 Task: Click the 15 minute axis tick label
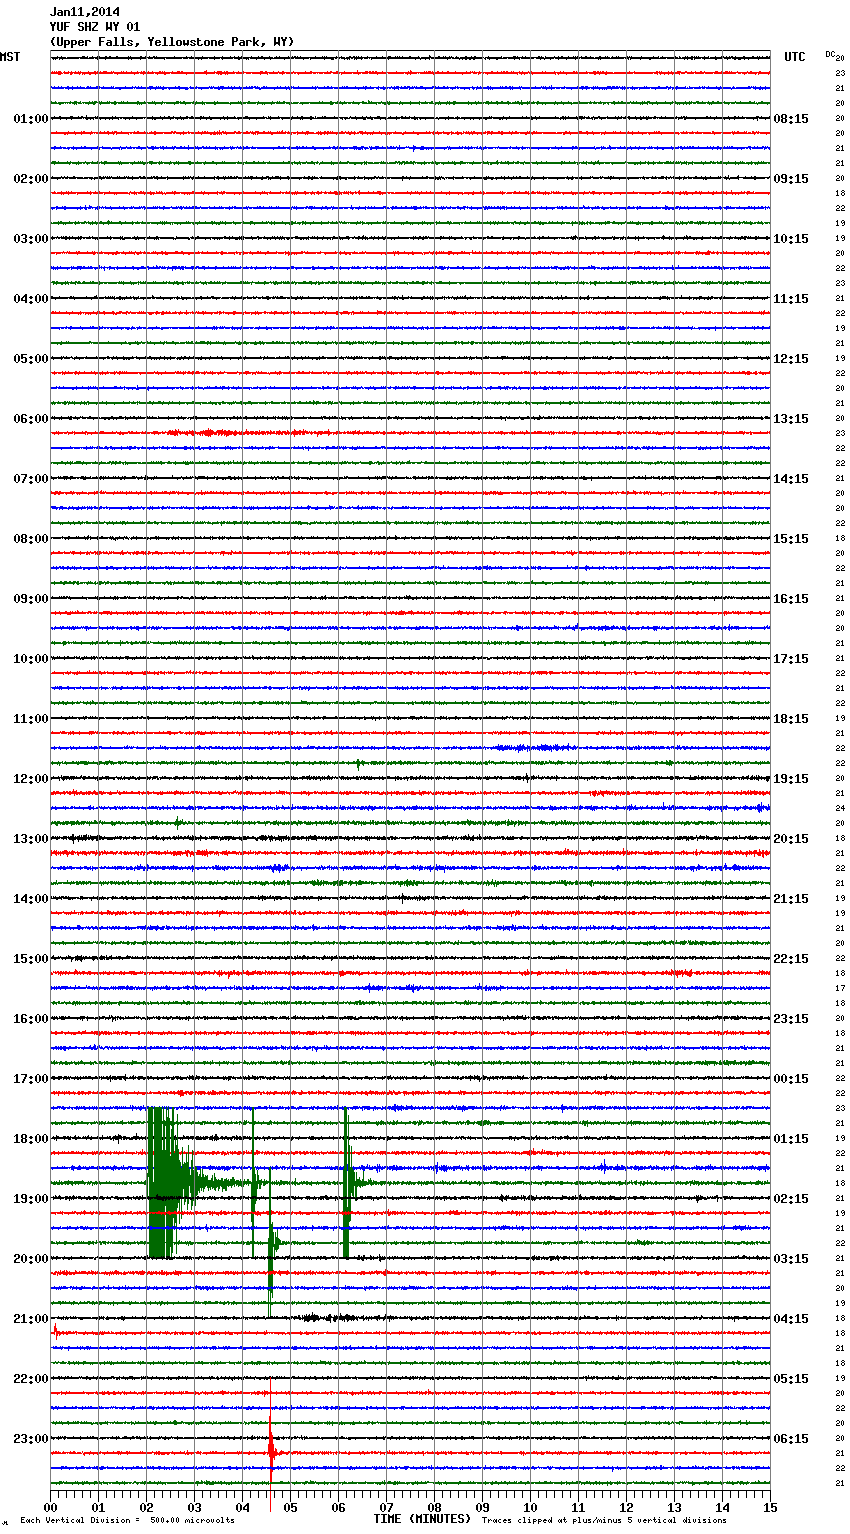(770, 1507)
